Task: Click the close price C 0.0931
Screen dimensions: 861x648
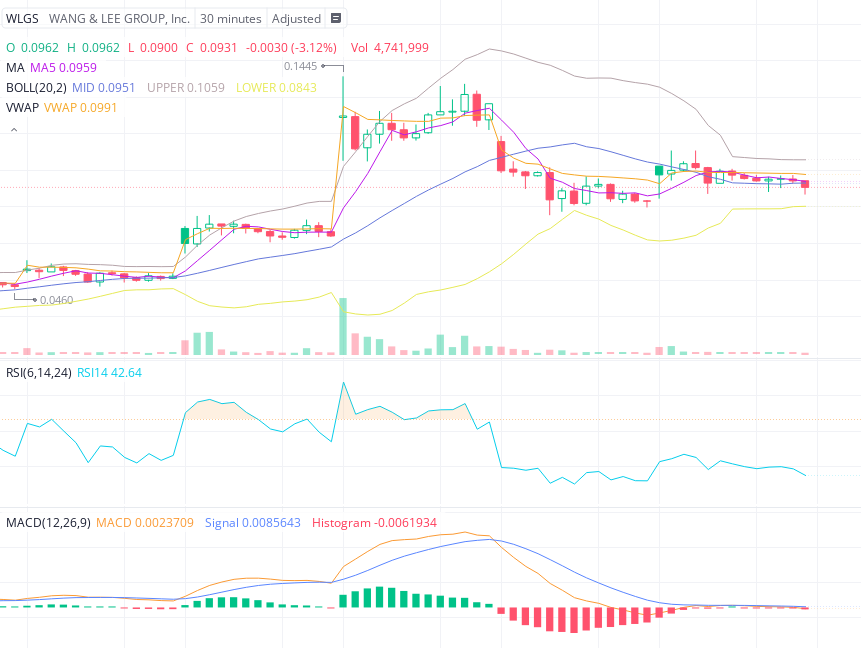Action: click(211, 48)
